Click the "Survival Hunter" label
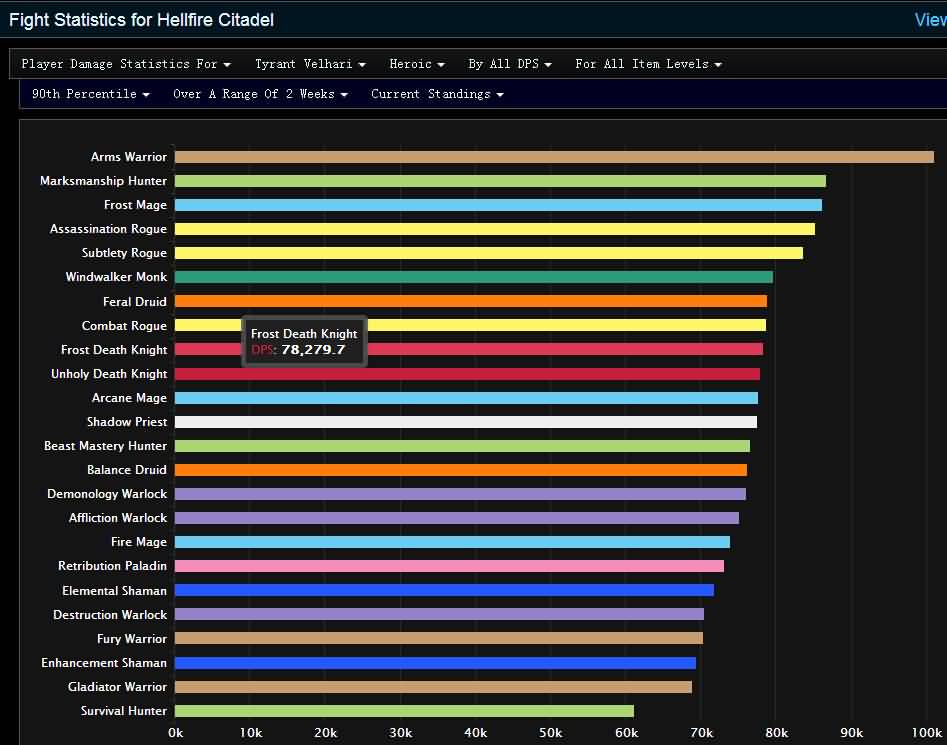 click(124, 711)
